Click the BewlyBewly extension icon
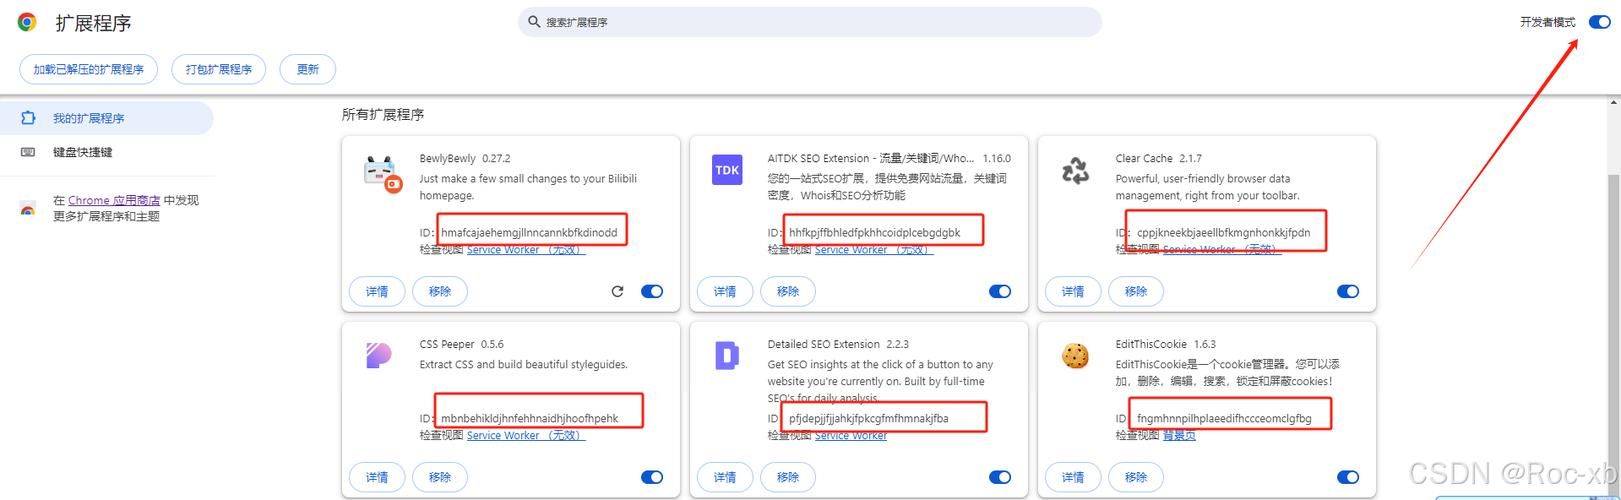 [380, 172]
